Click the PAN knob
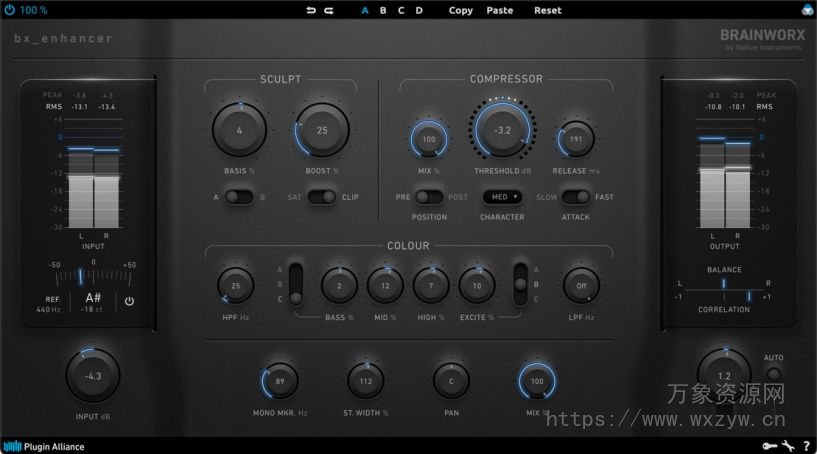Viewport: 817px width, 454px height. 451,381
